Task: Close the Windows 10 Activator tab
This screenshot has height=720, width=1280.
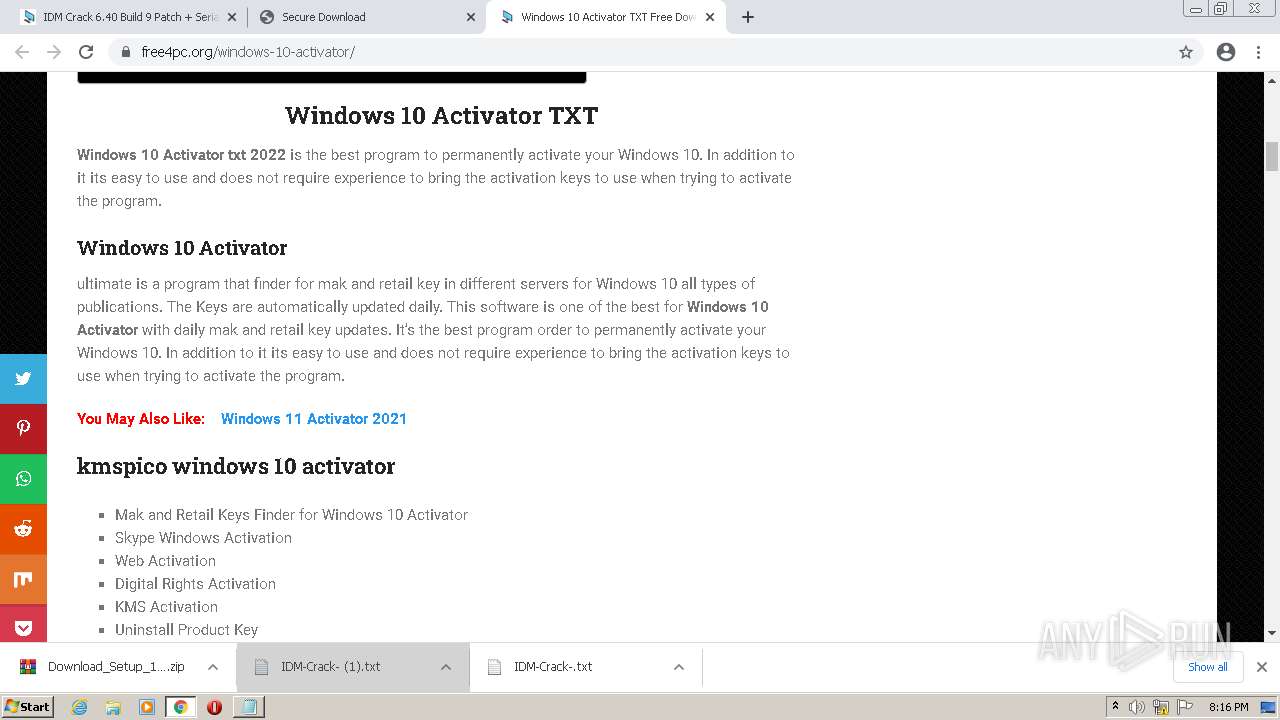Action: [709, 17]
